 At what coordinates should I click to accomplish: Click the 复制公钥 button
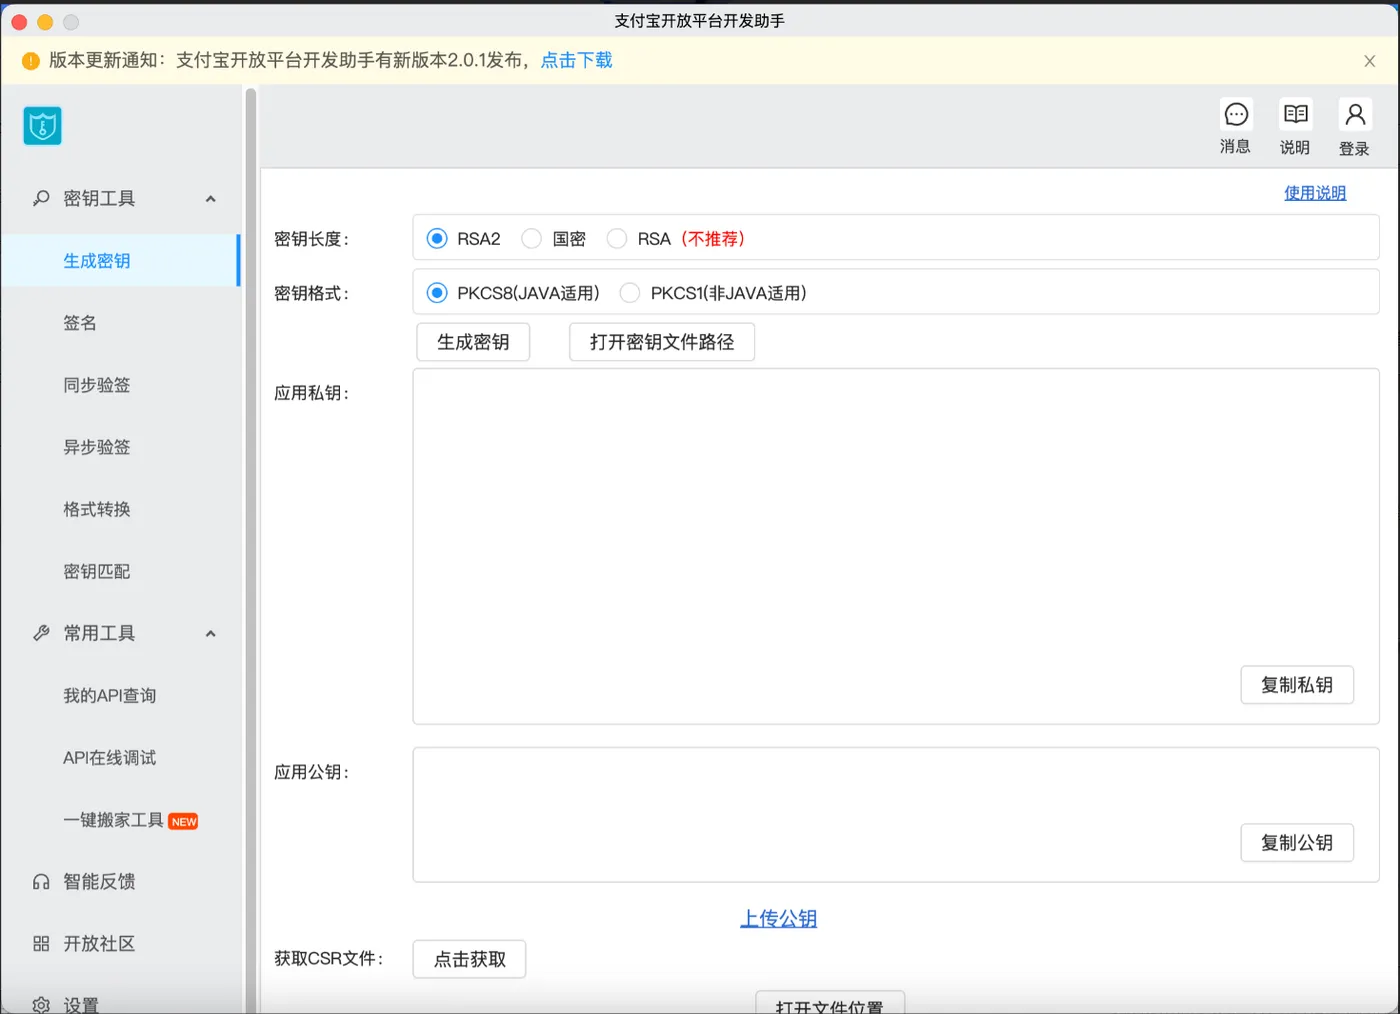point(1297,843)
